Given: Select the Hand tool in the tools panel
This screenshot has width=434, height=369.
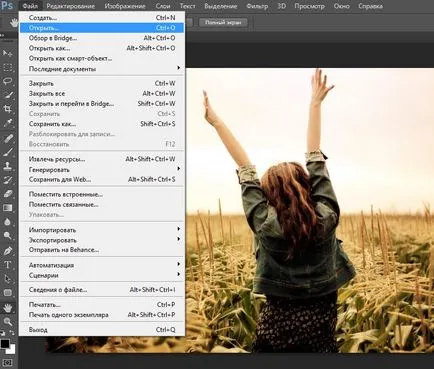Looking at the screenshot, I should (x=7, y=307).
